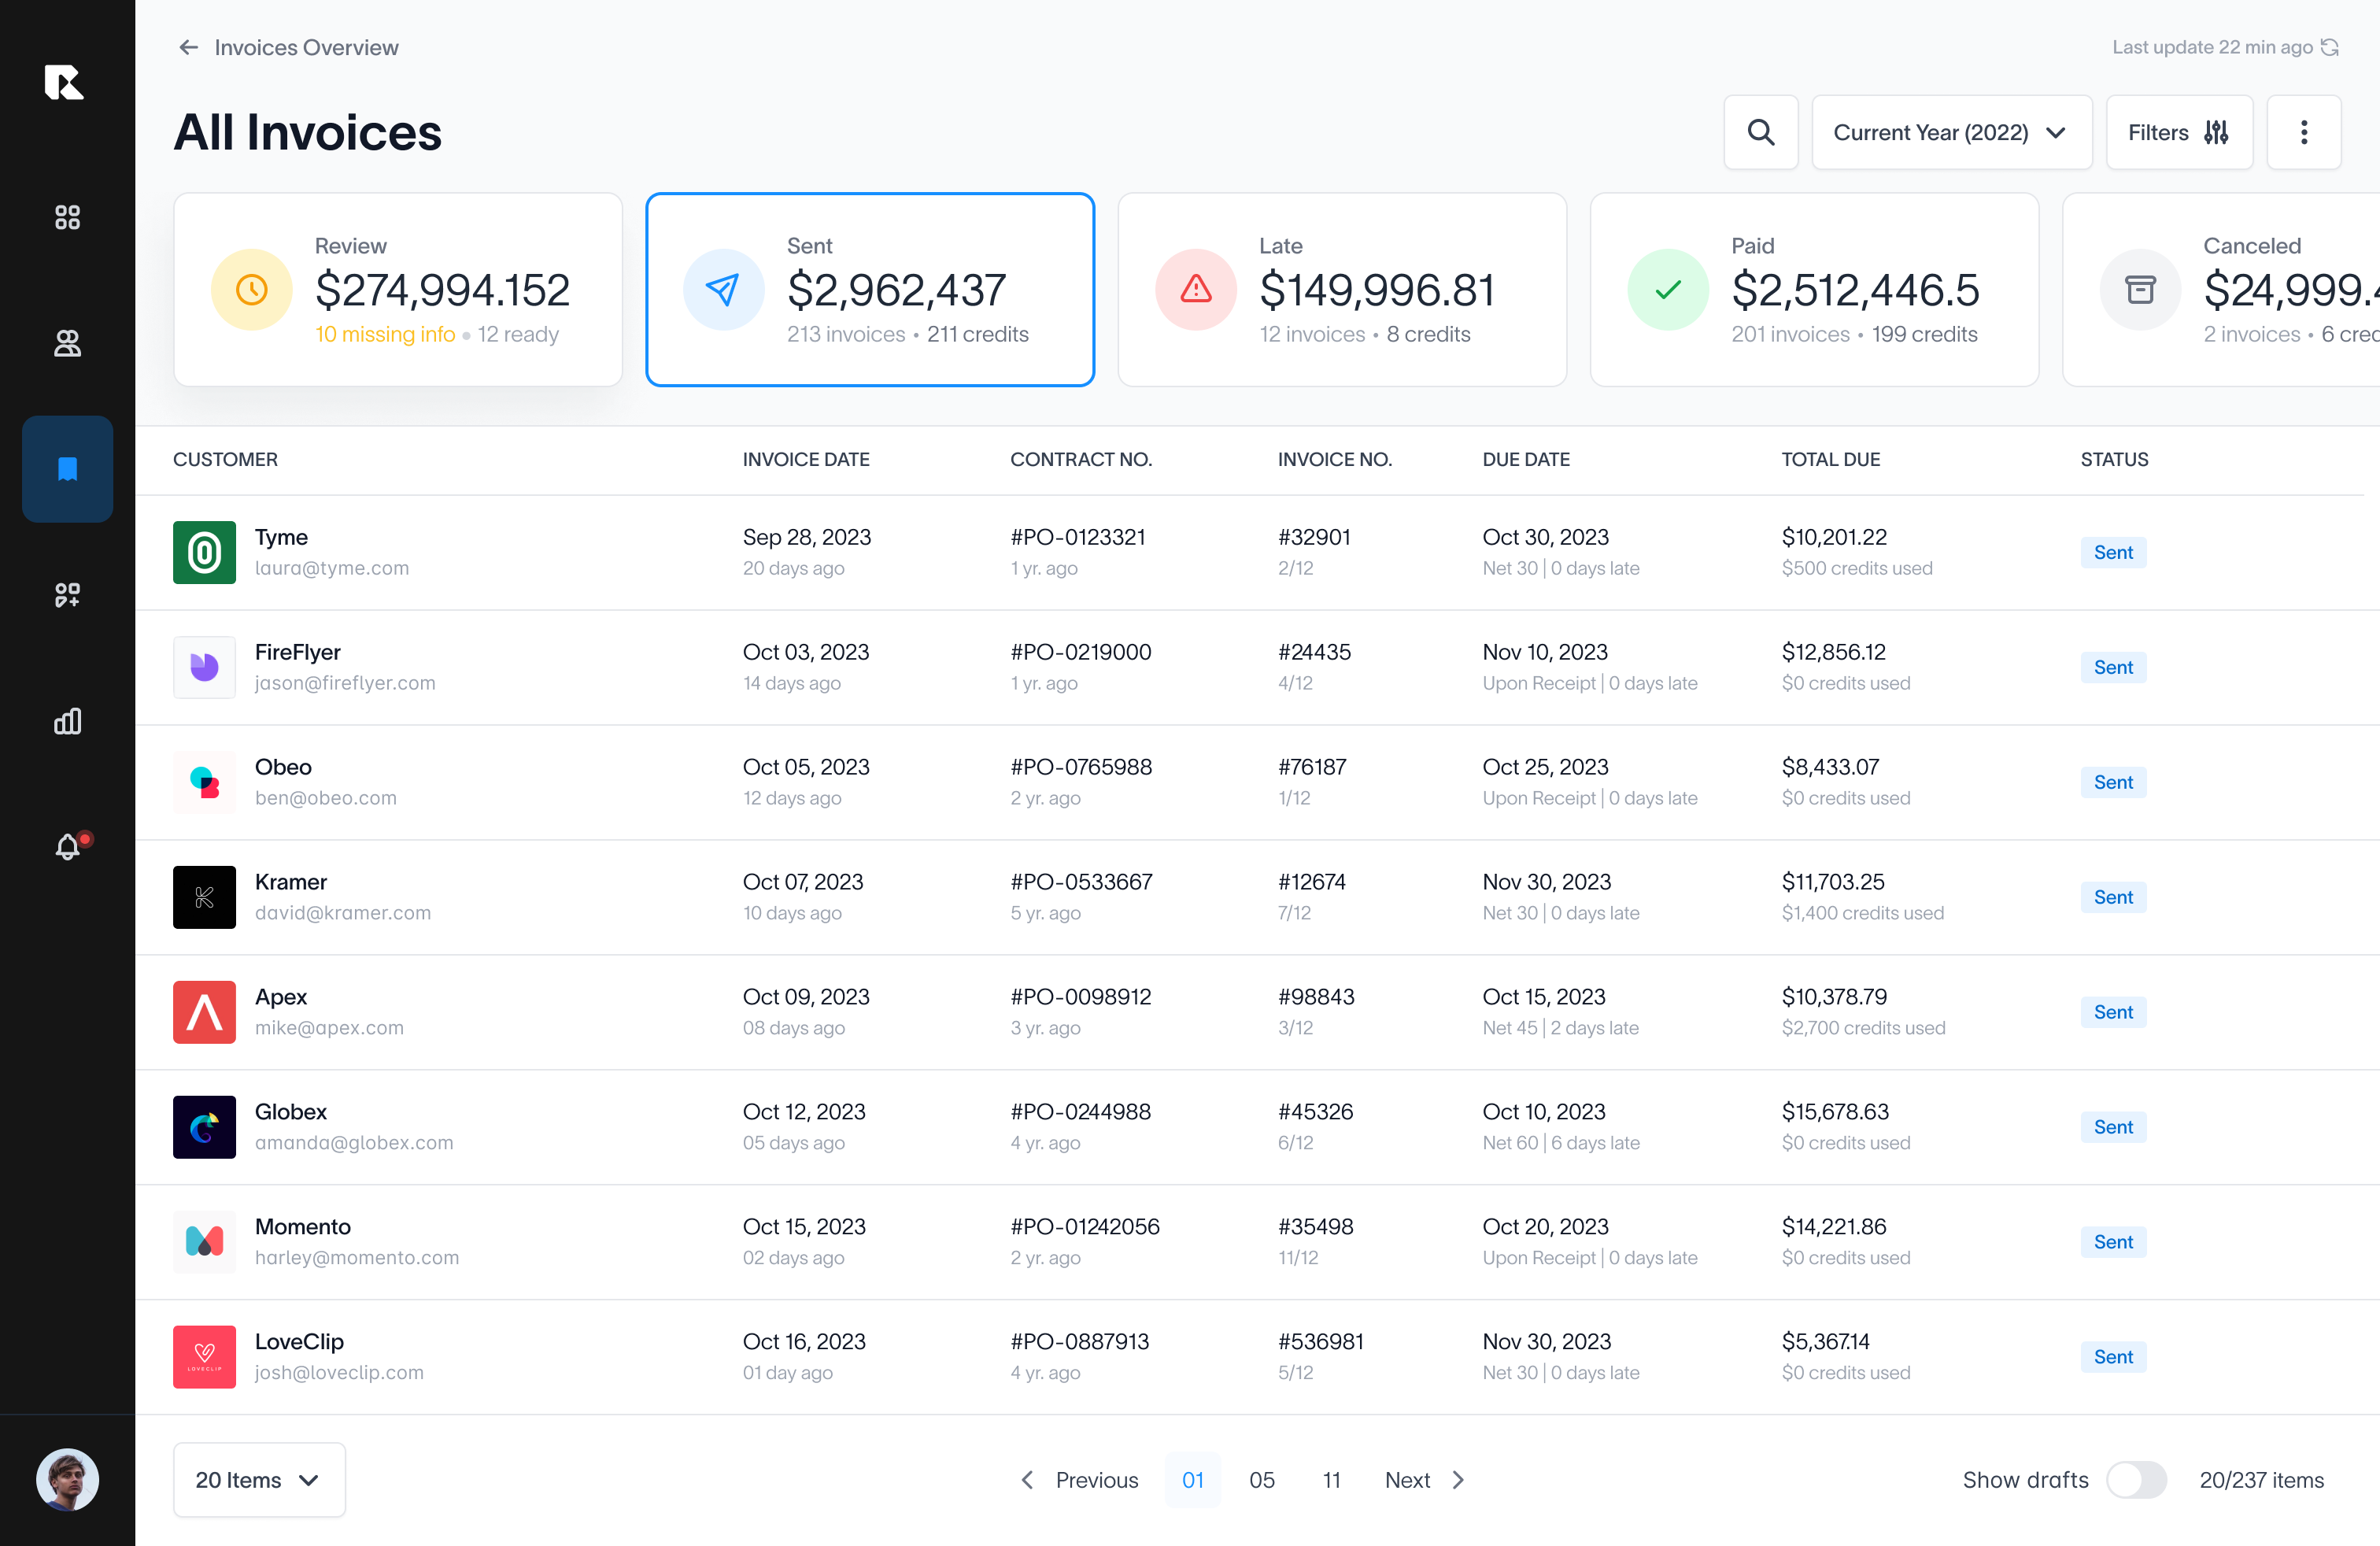Open search using the magnifier icon

1761,132
